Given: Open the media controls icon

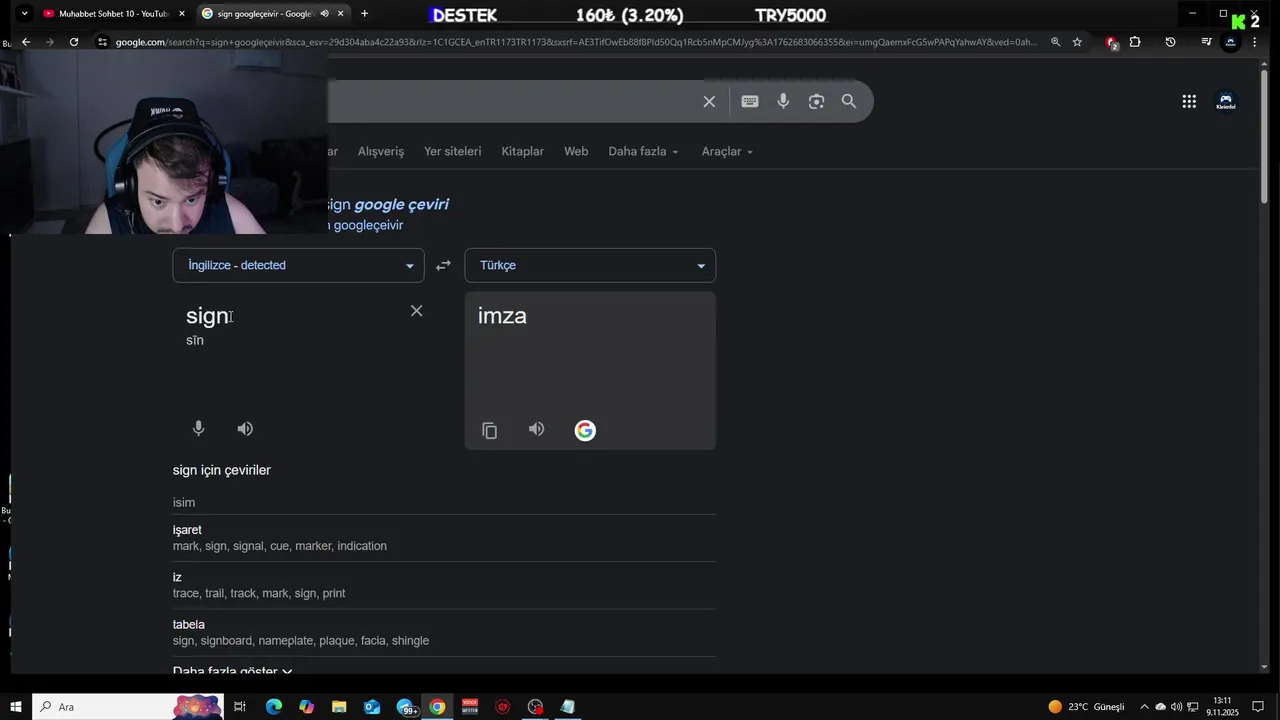Looking at the screenshot, I should [x=1206, y=42].
